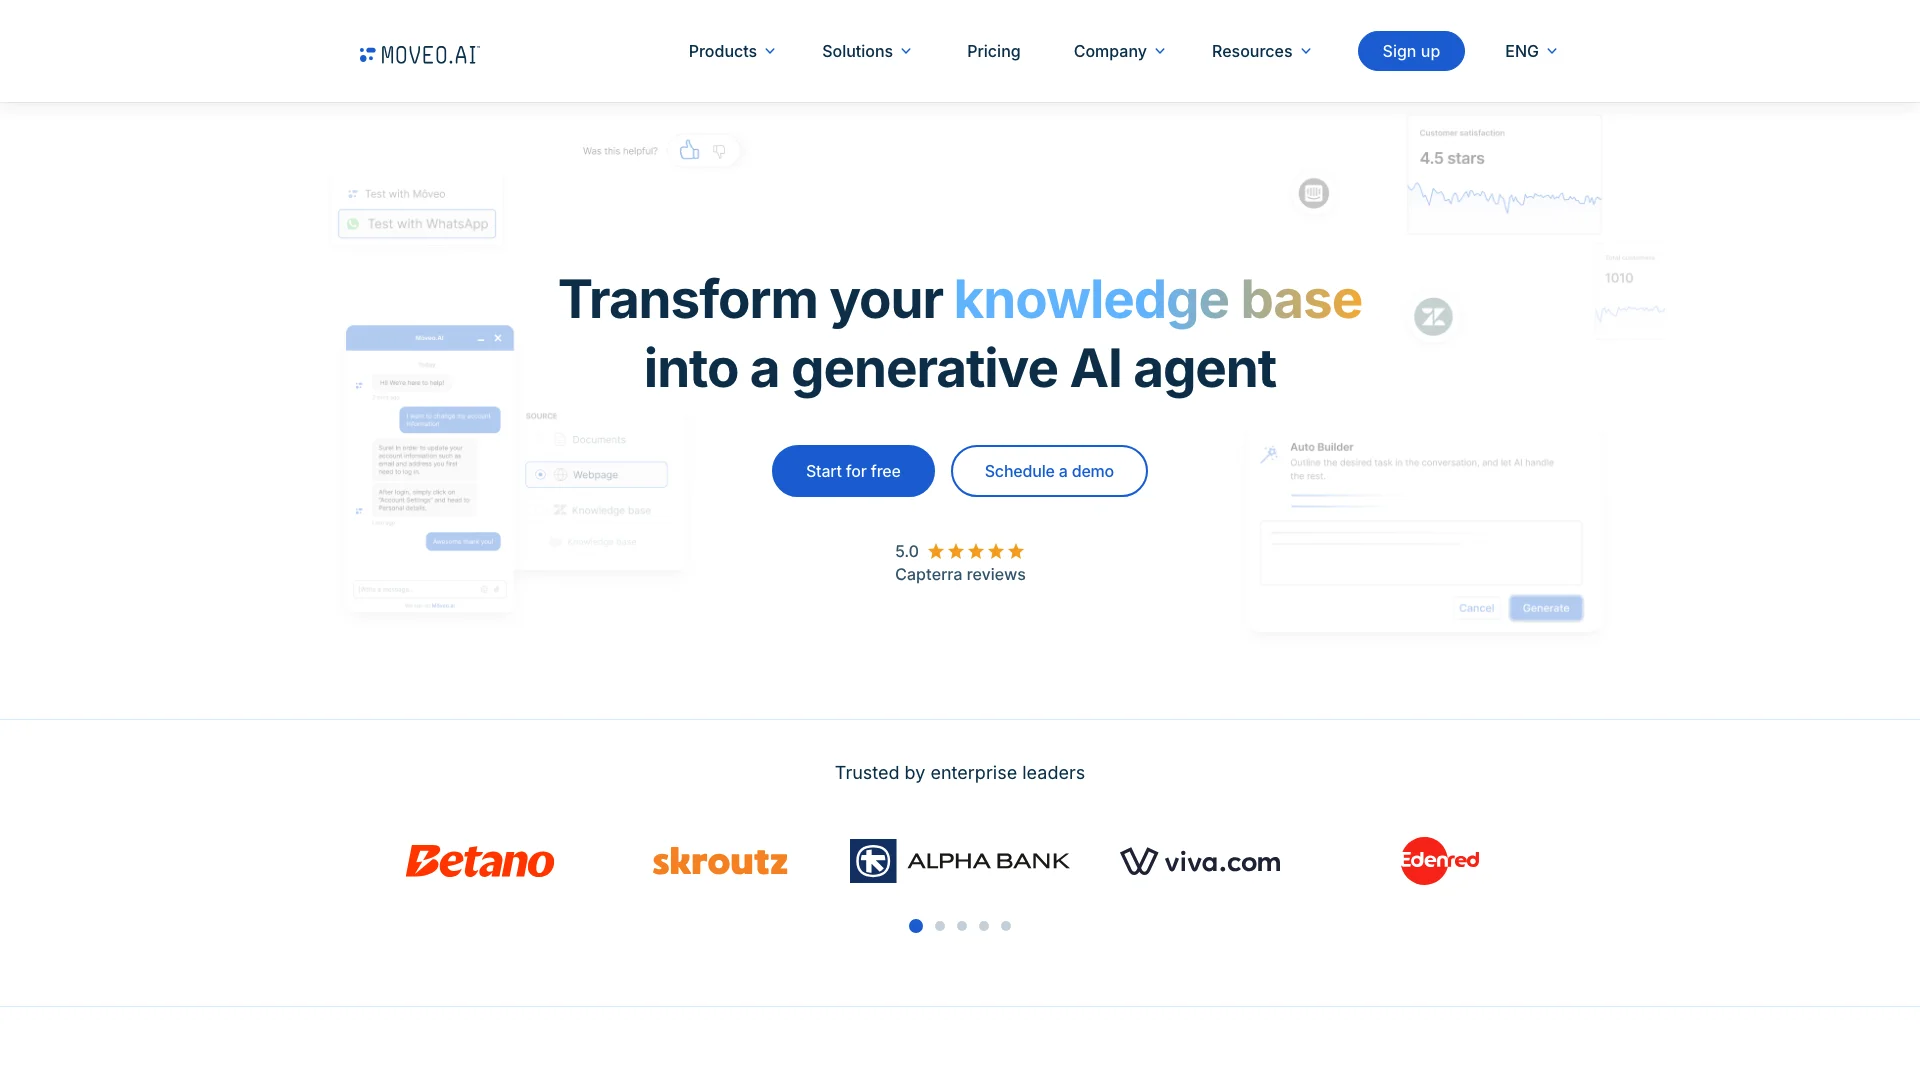Click the Start for free button
Screen dimensions: 1920x1080
[x=853, y=471]
